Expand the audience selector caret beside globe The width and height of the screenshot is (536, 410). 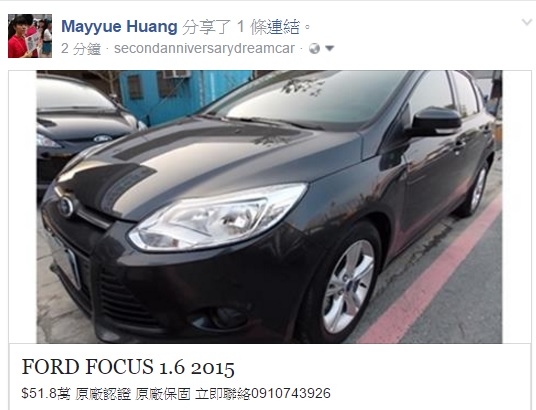pos(330,49)
